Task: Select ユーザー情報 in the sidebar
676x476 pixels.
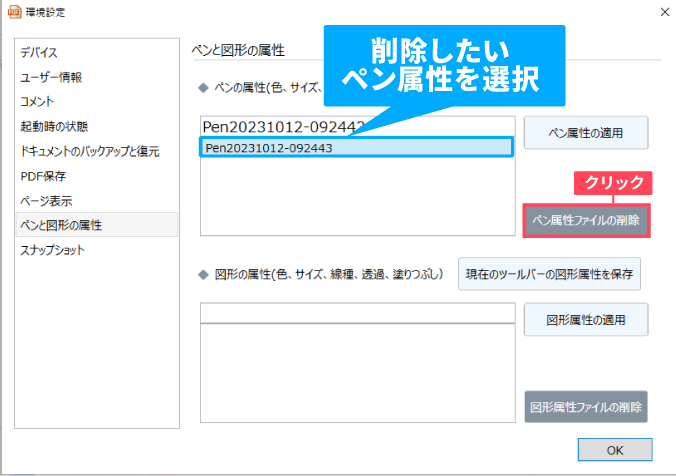Action: tap(51, 77)
